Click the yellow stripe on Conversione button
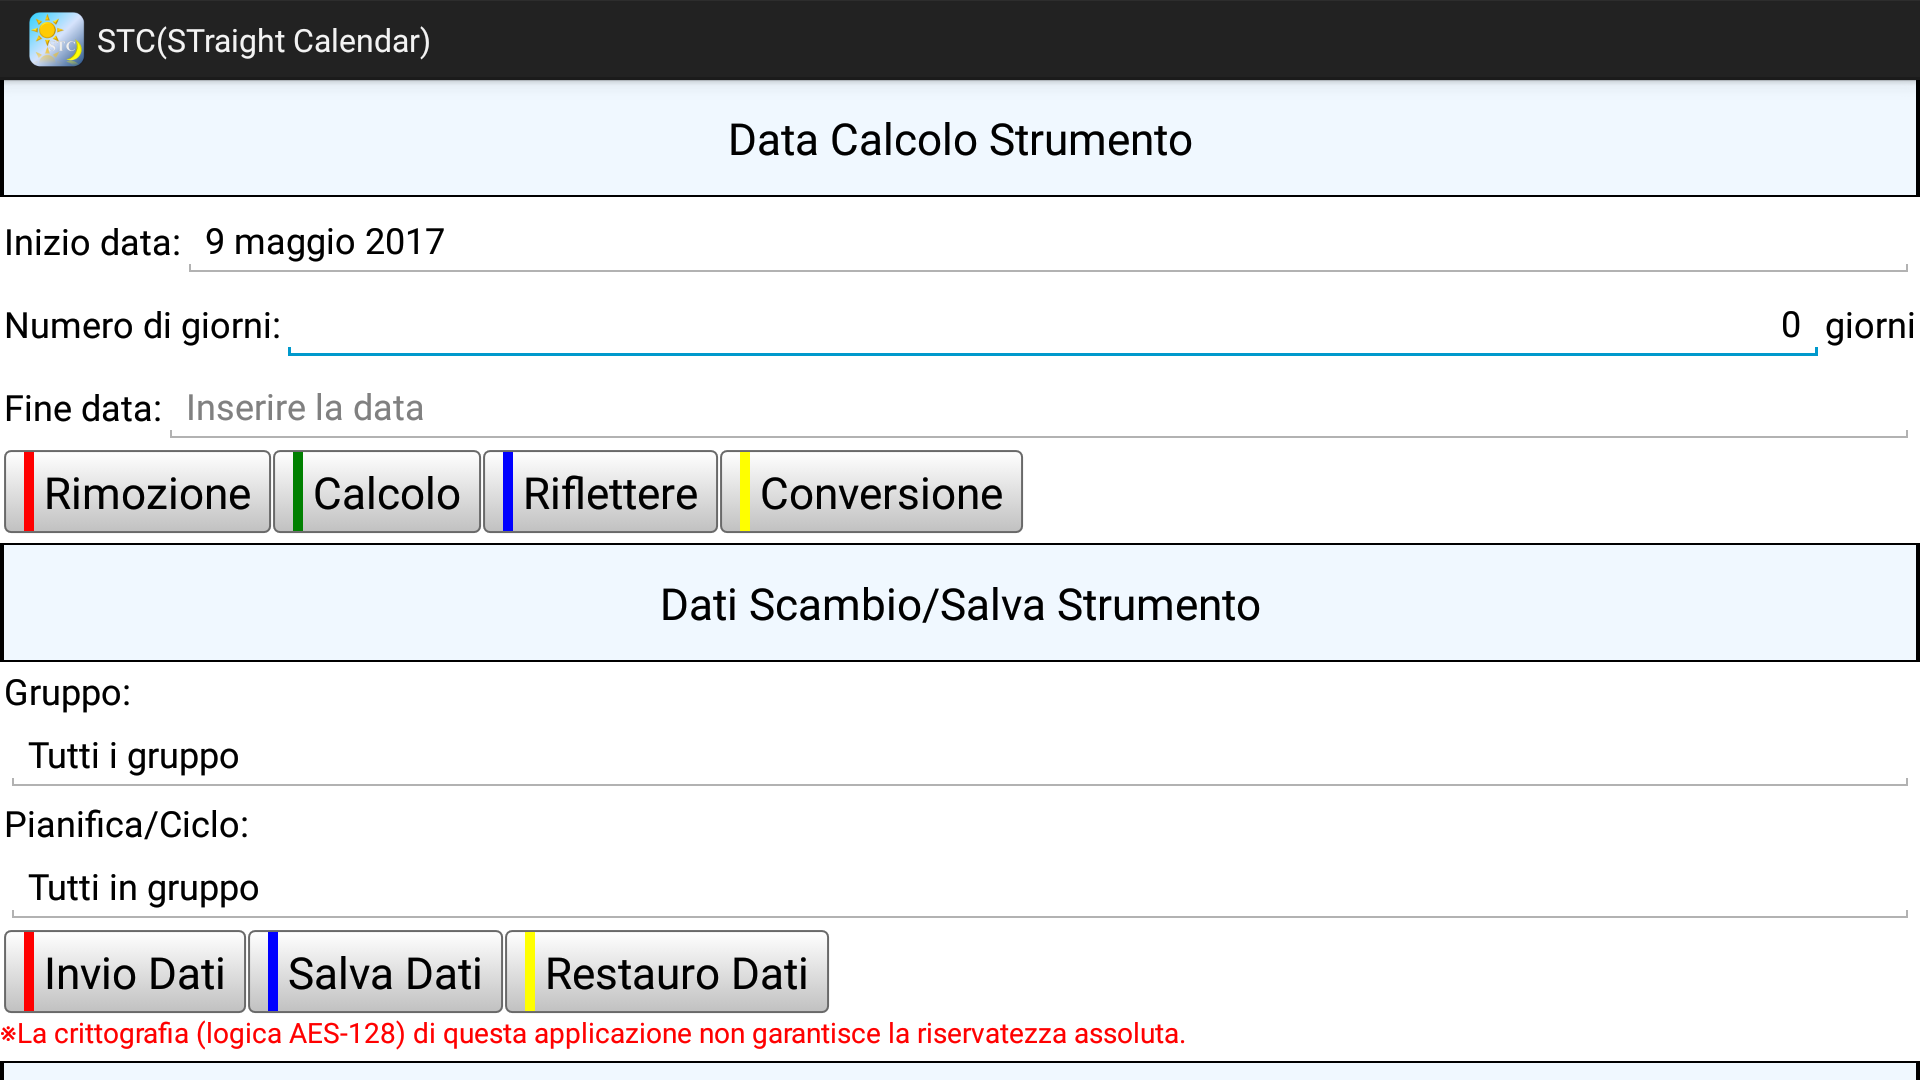This screenshot has height=1080, width=1920. [744, 492]
